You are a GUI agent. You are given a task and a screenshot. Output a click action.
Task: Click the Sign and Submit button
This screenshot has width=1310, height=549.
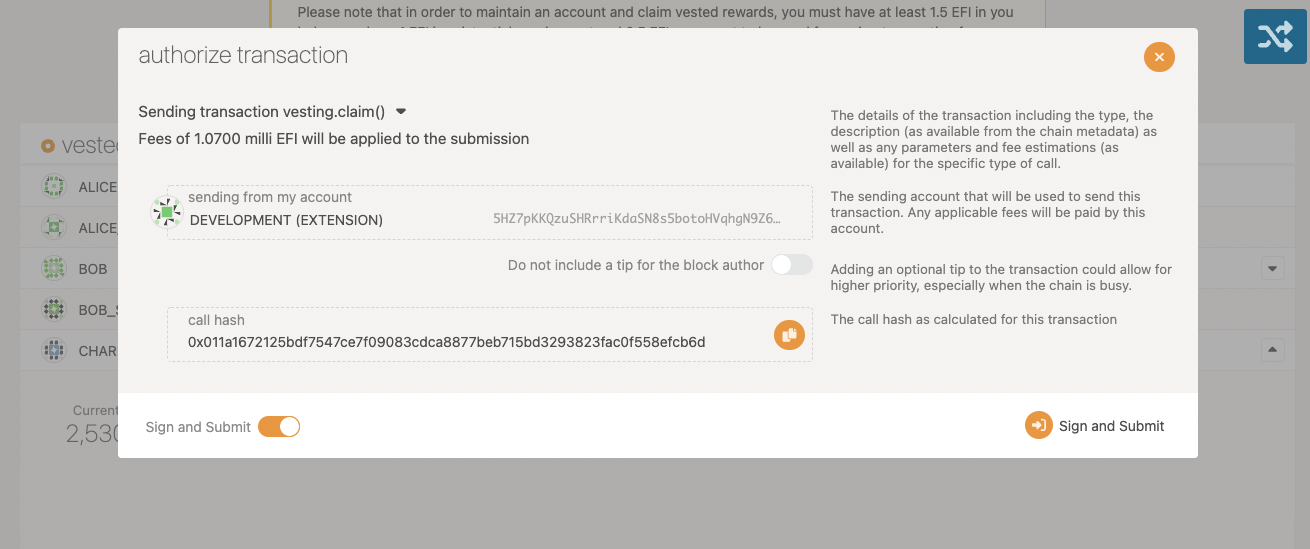pyautogui.click(x=1095, y=426)
